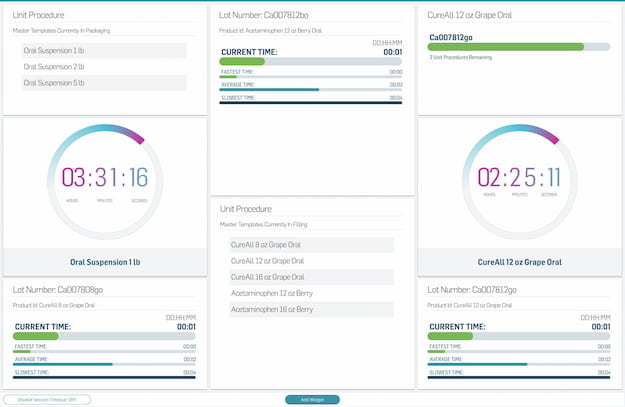Select CureAll 16 oz Grape Oral row
The height and width of the screenshot is (407, 625).
click(x=311, y=277)
